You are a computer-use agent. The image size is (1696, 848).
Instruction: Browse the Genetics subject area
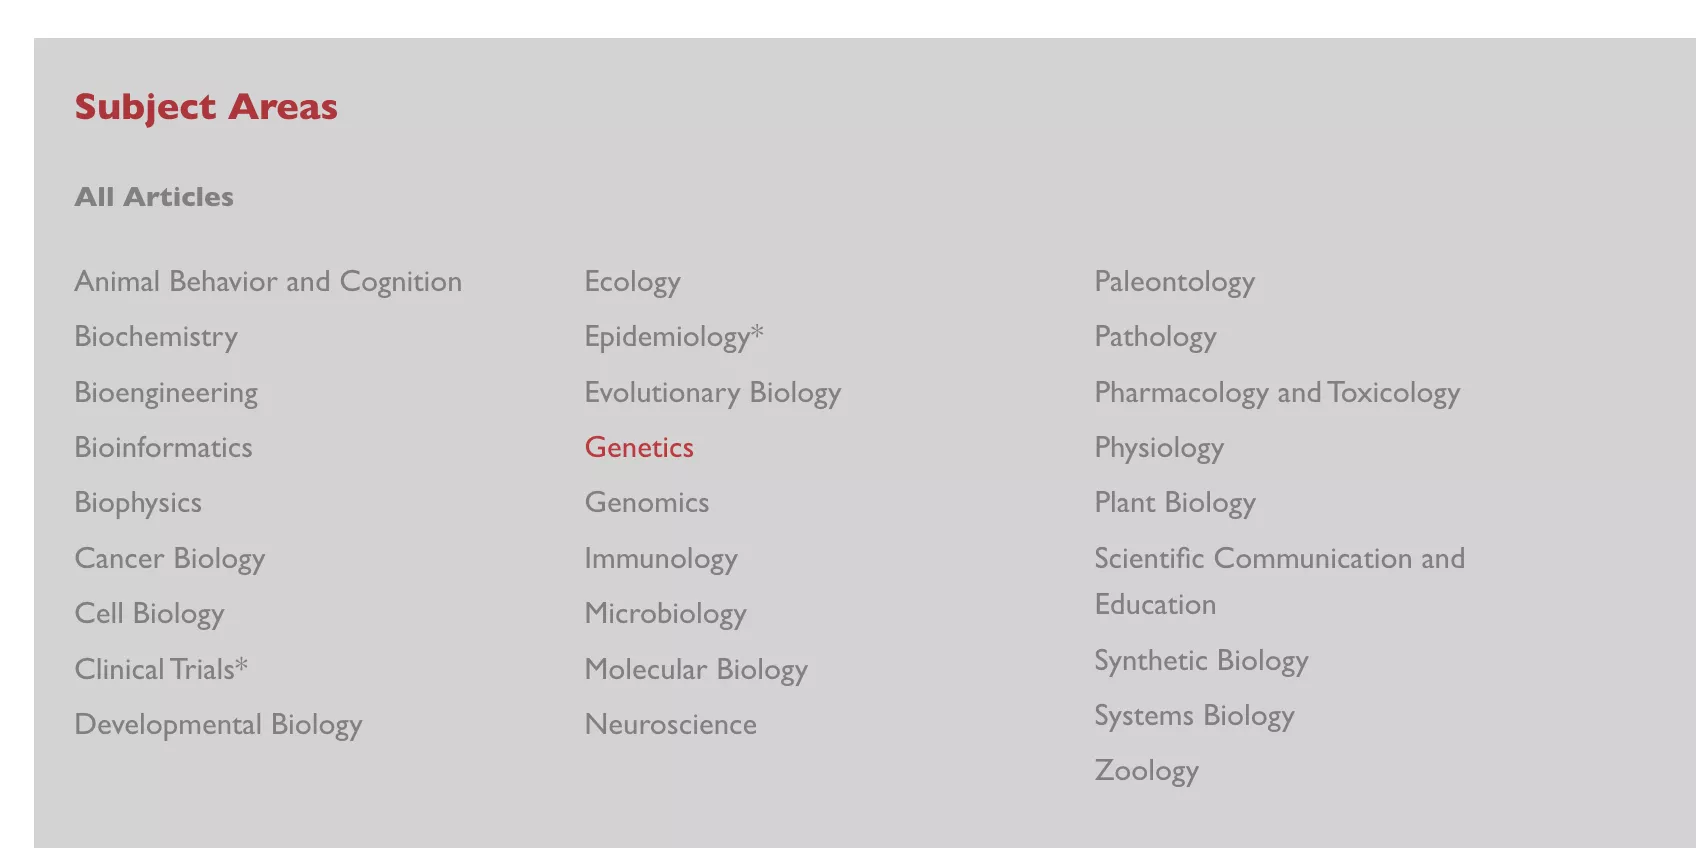click(638, 448)
